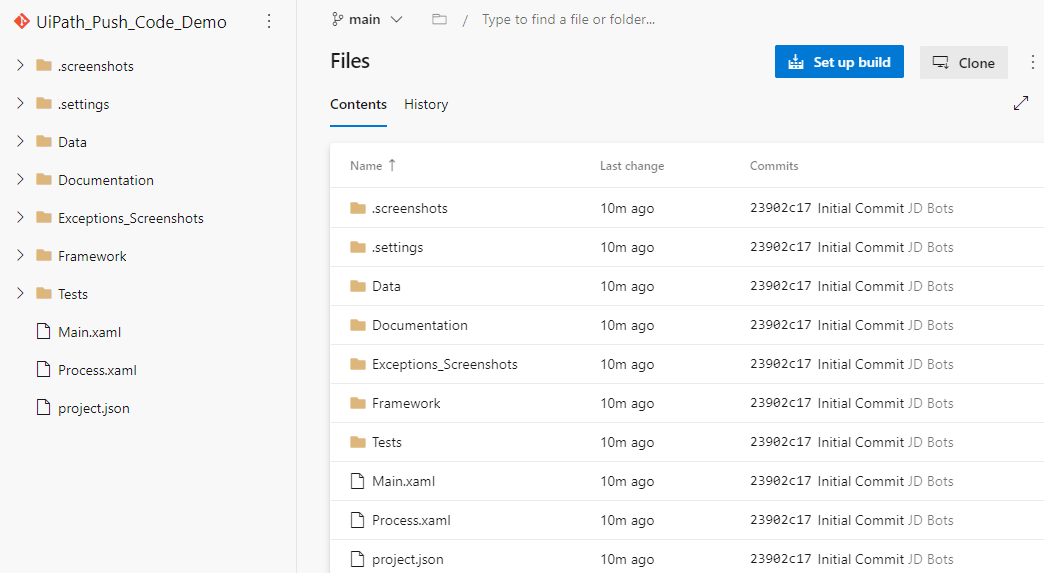Click the Set up build button
Image resolution: width=1044 pixels, height=573 pixels.
pos(839,62)
